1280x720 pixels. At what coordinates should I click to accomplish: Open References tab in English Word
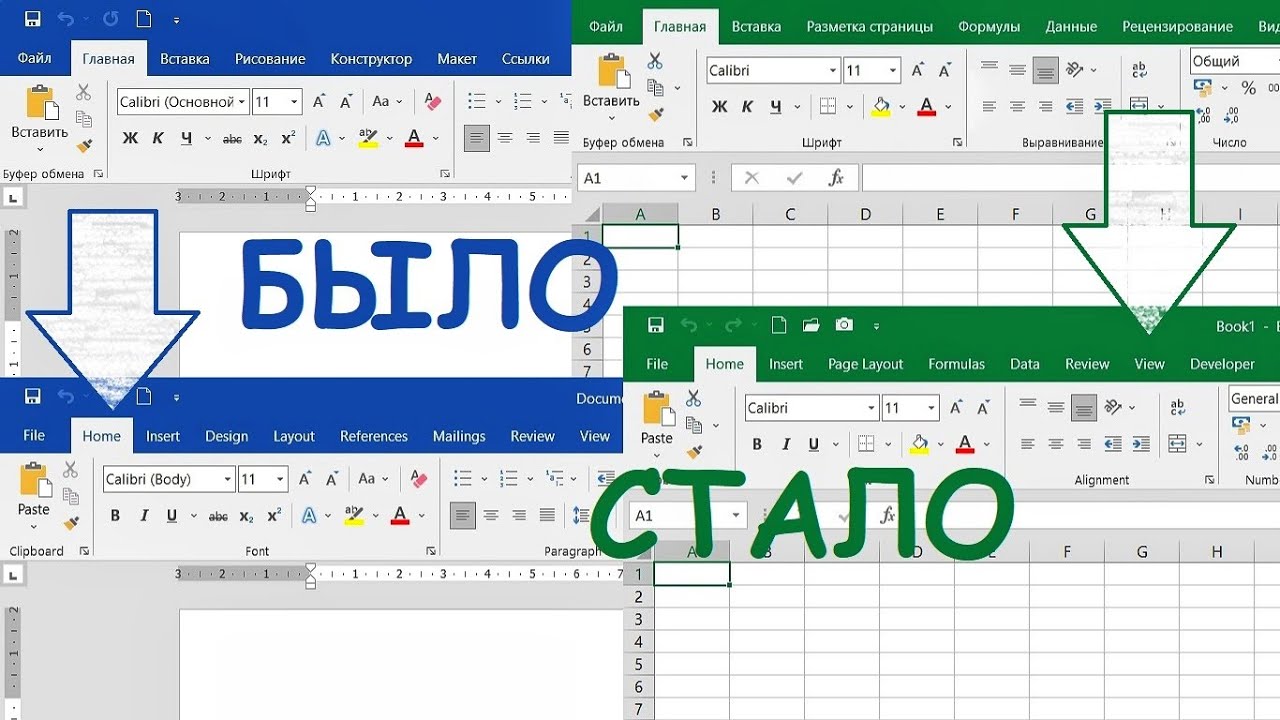coord(374,436)
